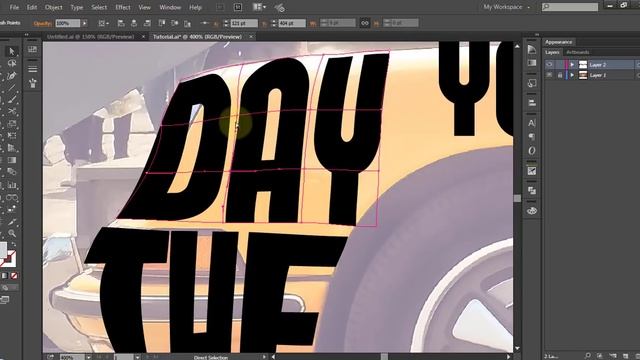This screenshot has width=640, height=360.
Task: Switch to the Appearance panel tab
Action: [558, 42]
